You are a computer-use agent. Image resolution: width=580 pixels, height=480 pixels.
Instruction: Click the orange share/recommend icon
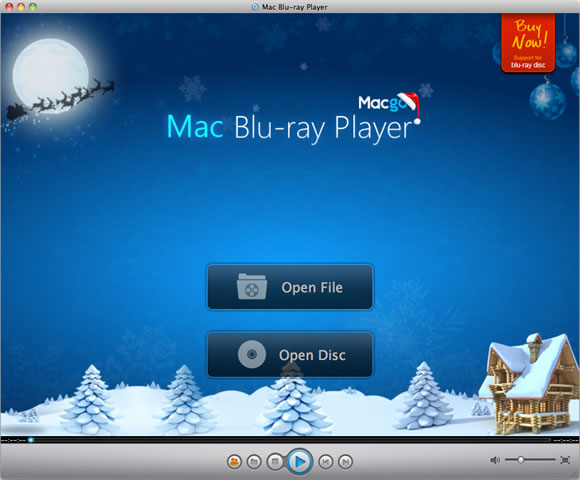234,462
